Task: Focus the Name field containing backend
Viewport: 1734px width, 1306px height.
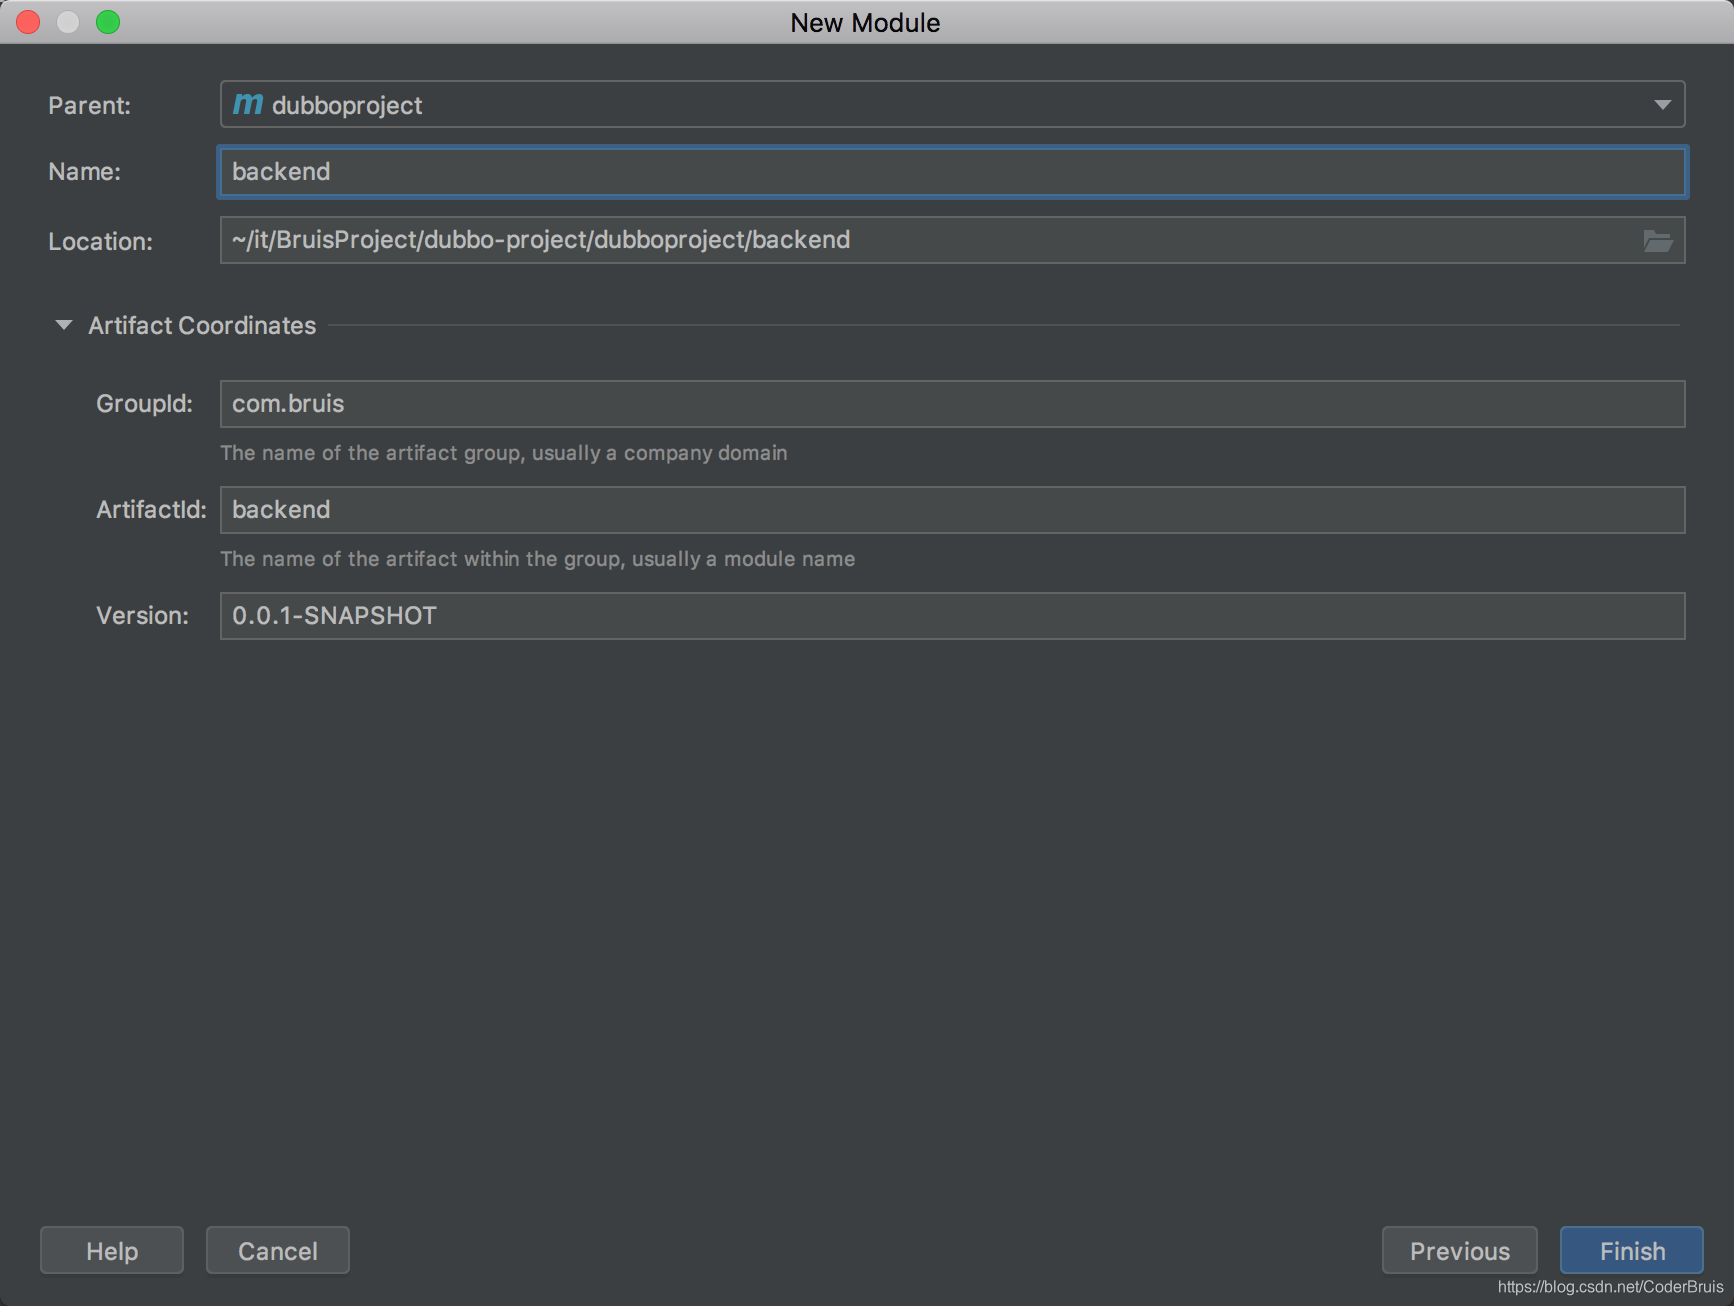Action: pos(952,172)
